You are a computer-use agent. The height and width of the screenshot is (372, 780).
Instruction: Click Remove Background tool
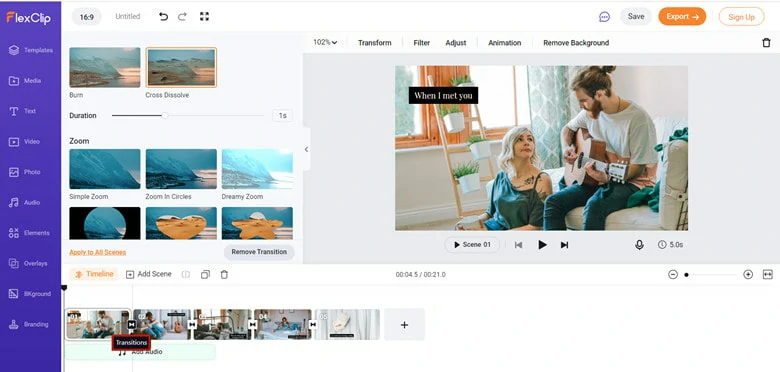click(576, 43)
